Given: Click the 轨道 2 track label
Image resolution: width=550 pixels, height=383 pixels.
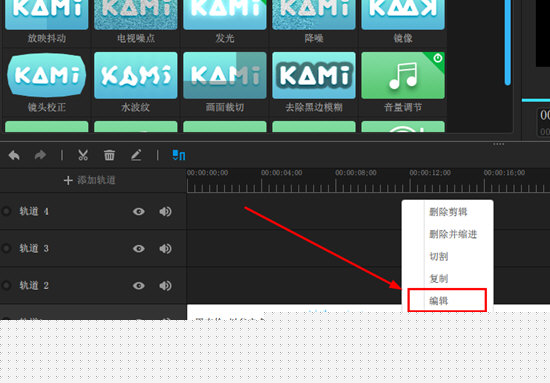Looking at the screenshot, I should point(34,286).
